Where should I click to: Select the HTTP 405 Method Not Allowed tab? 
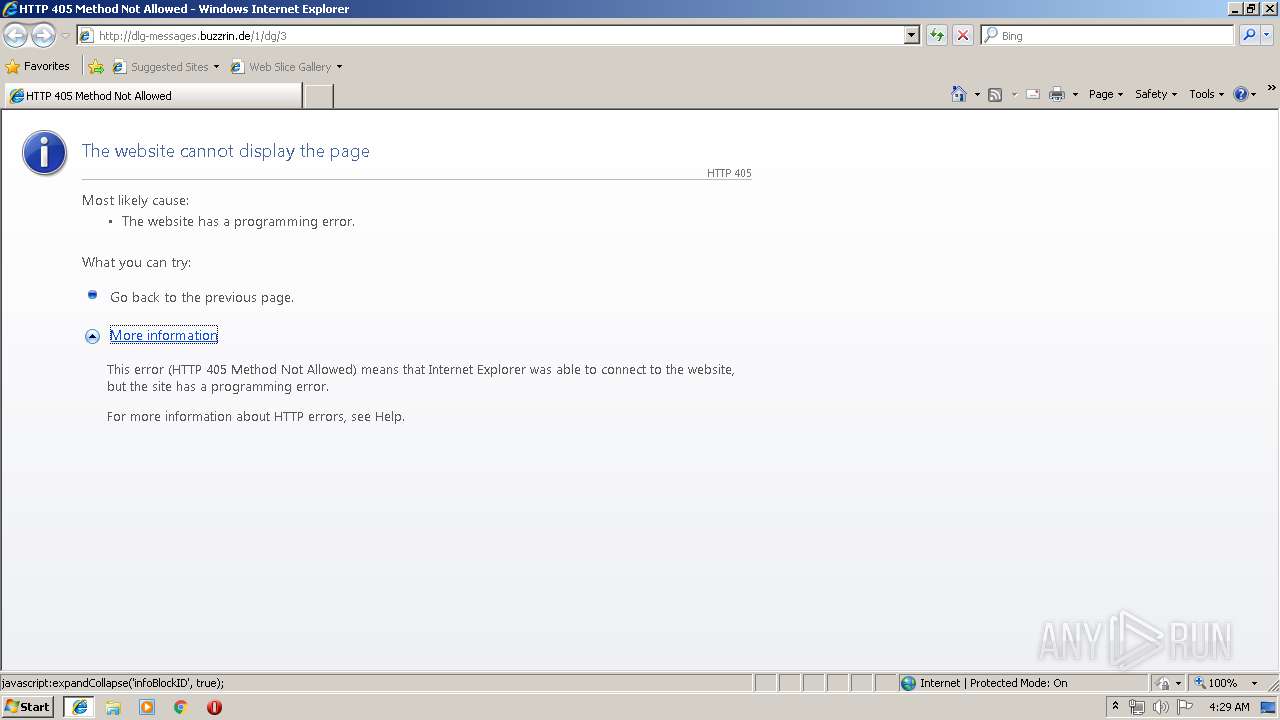click(152, 96)
